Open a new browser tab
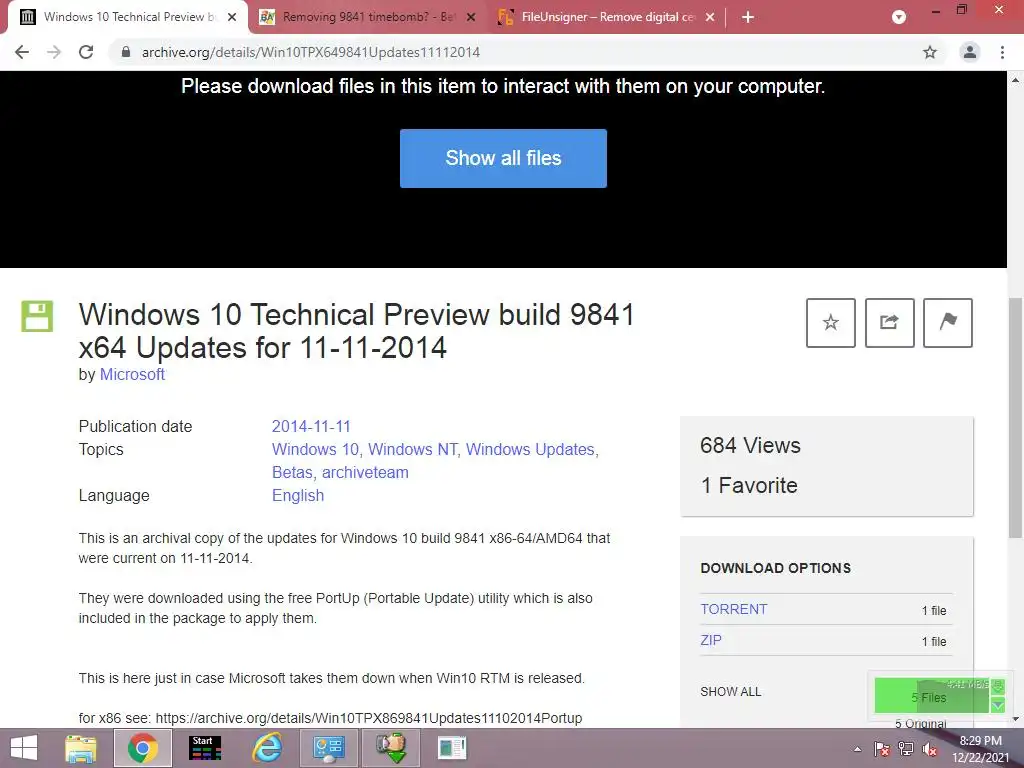The height and width of the screenshot is (768, 1024). (748, 17)
